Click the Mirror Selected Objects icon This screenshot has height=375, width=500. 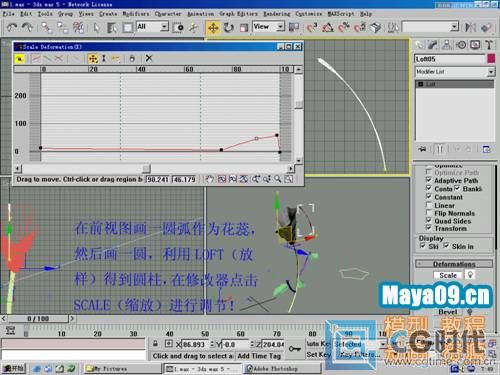click(x=470, y=27)
